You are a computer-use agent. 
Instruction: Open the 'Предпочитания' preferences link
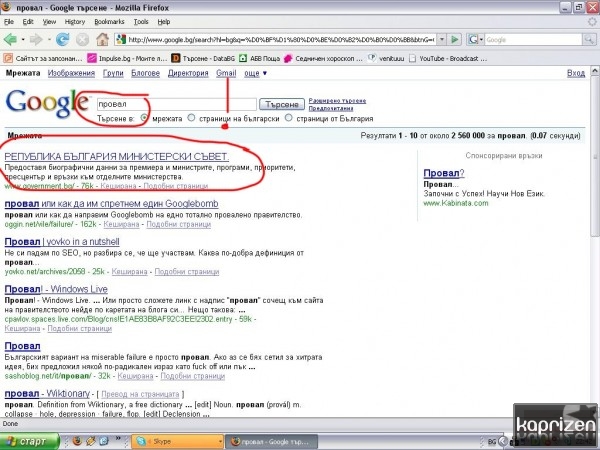tap(331, 108)
